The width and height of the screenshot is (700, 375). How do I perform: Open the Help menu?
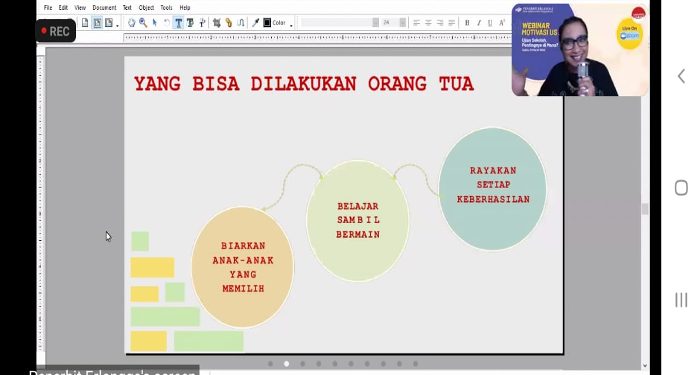(184, 8)
